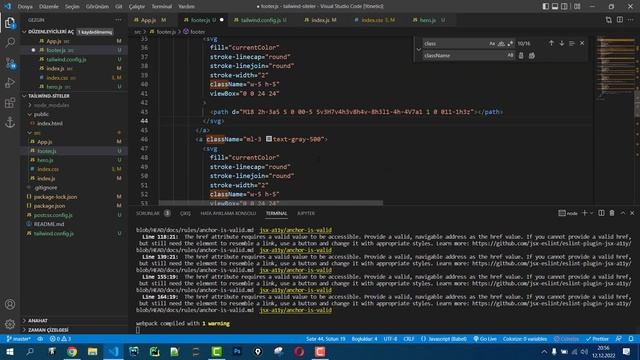Toggle find in selection icon
This screenshot has width=640, height=360.
pos(572,43)
